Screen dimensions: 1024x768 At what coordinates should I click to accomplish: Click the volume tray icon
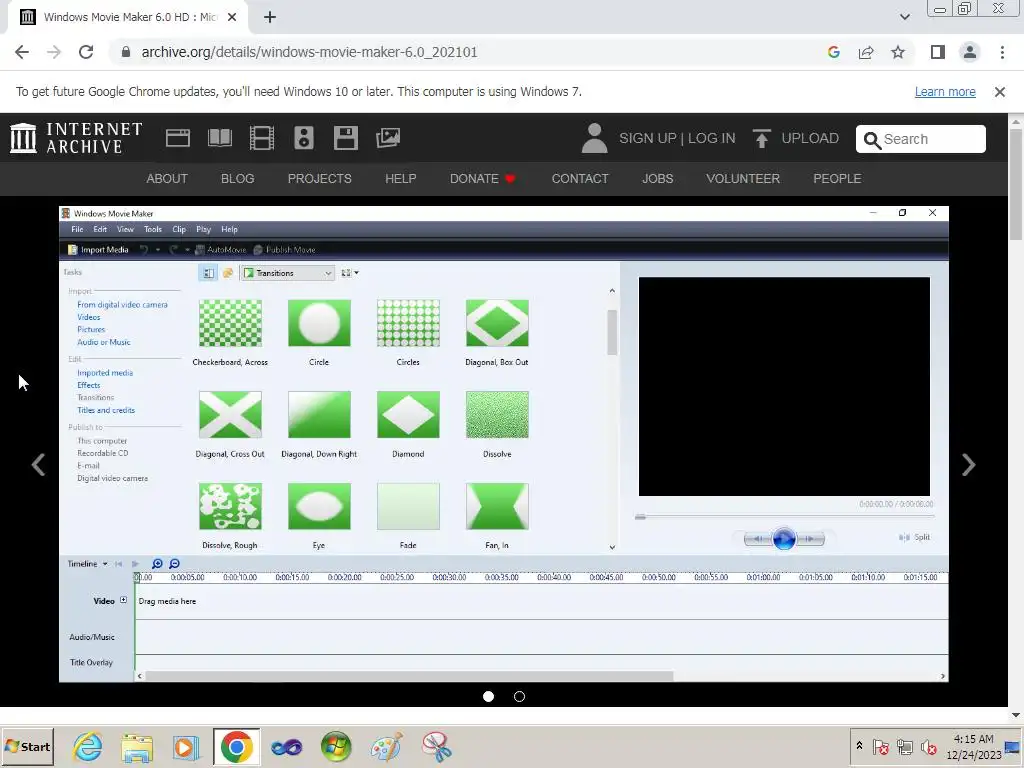pos(928,746)
